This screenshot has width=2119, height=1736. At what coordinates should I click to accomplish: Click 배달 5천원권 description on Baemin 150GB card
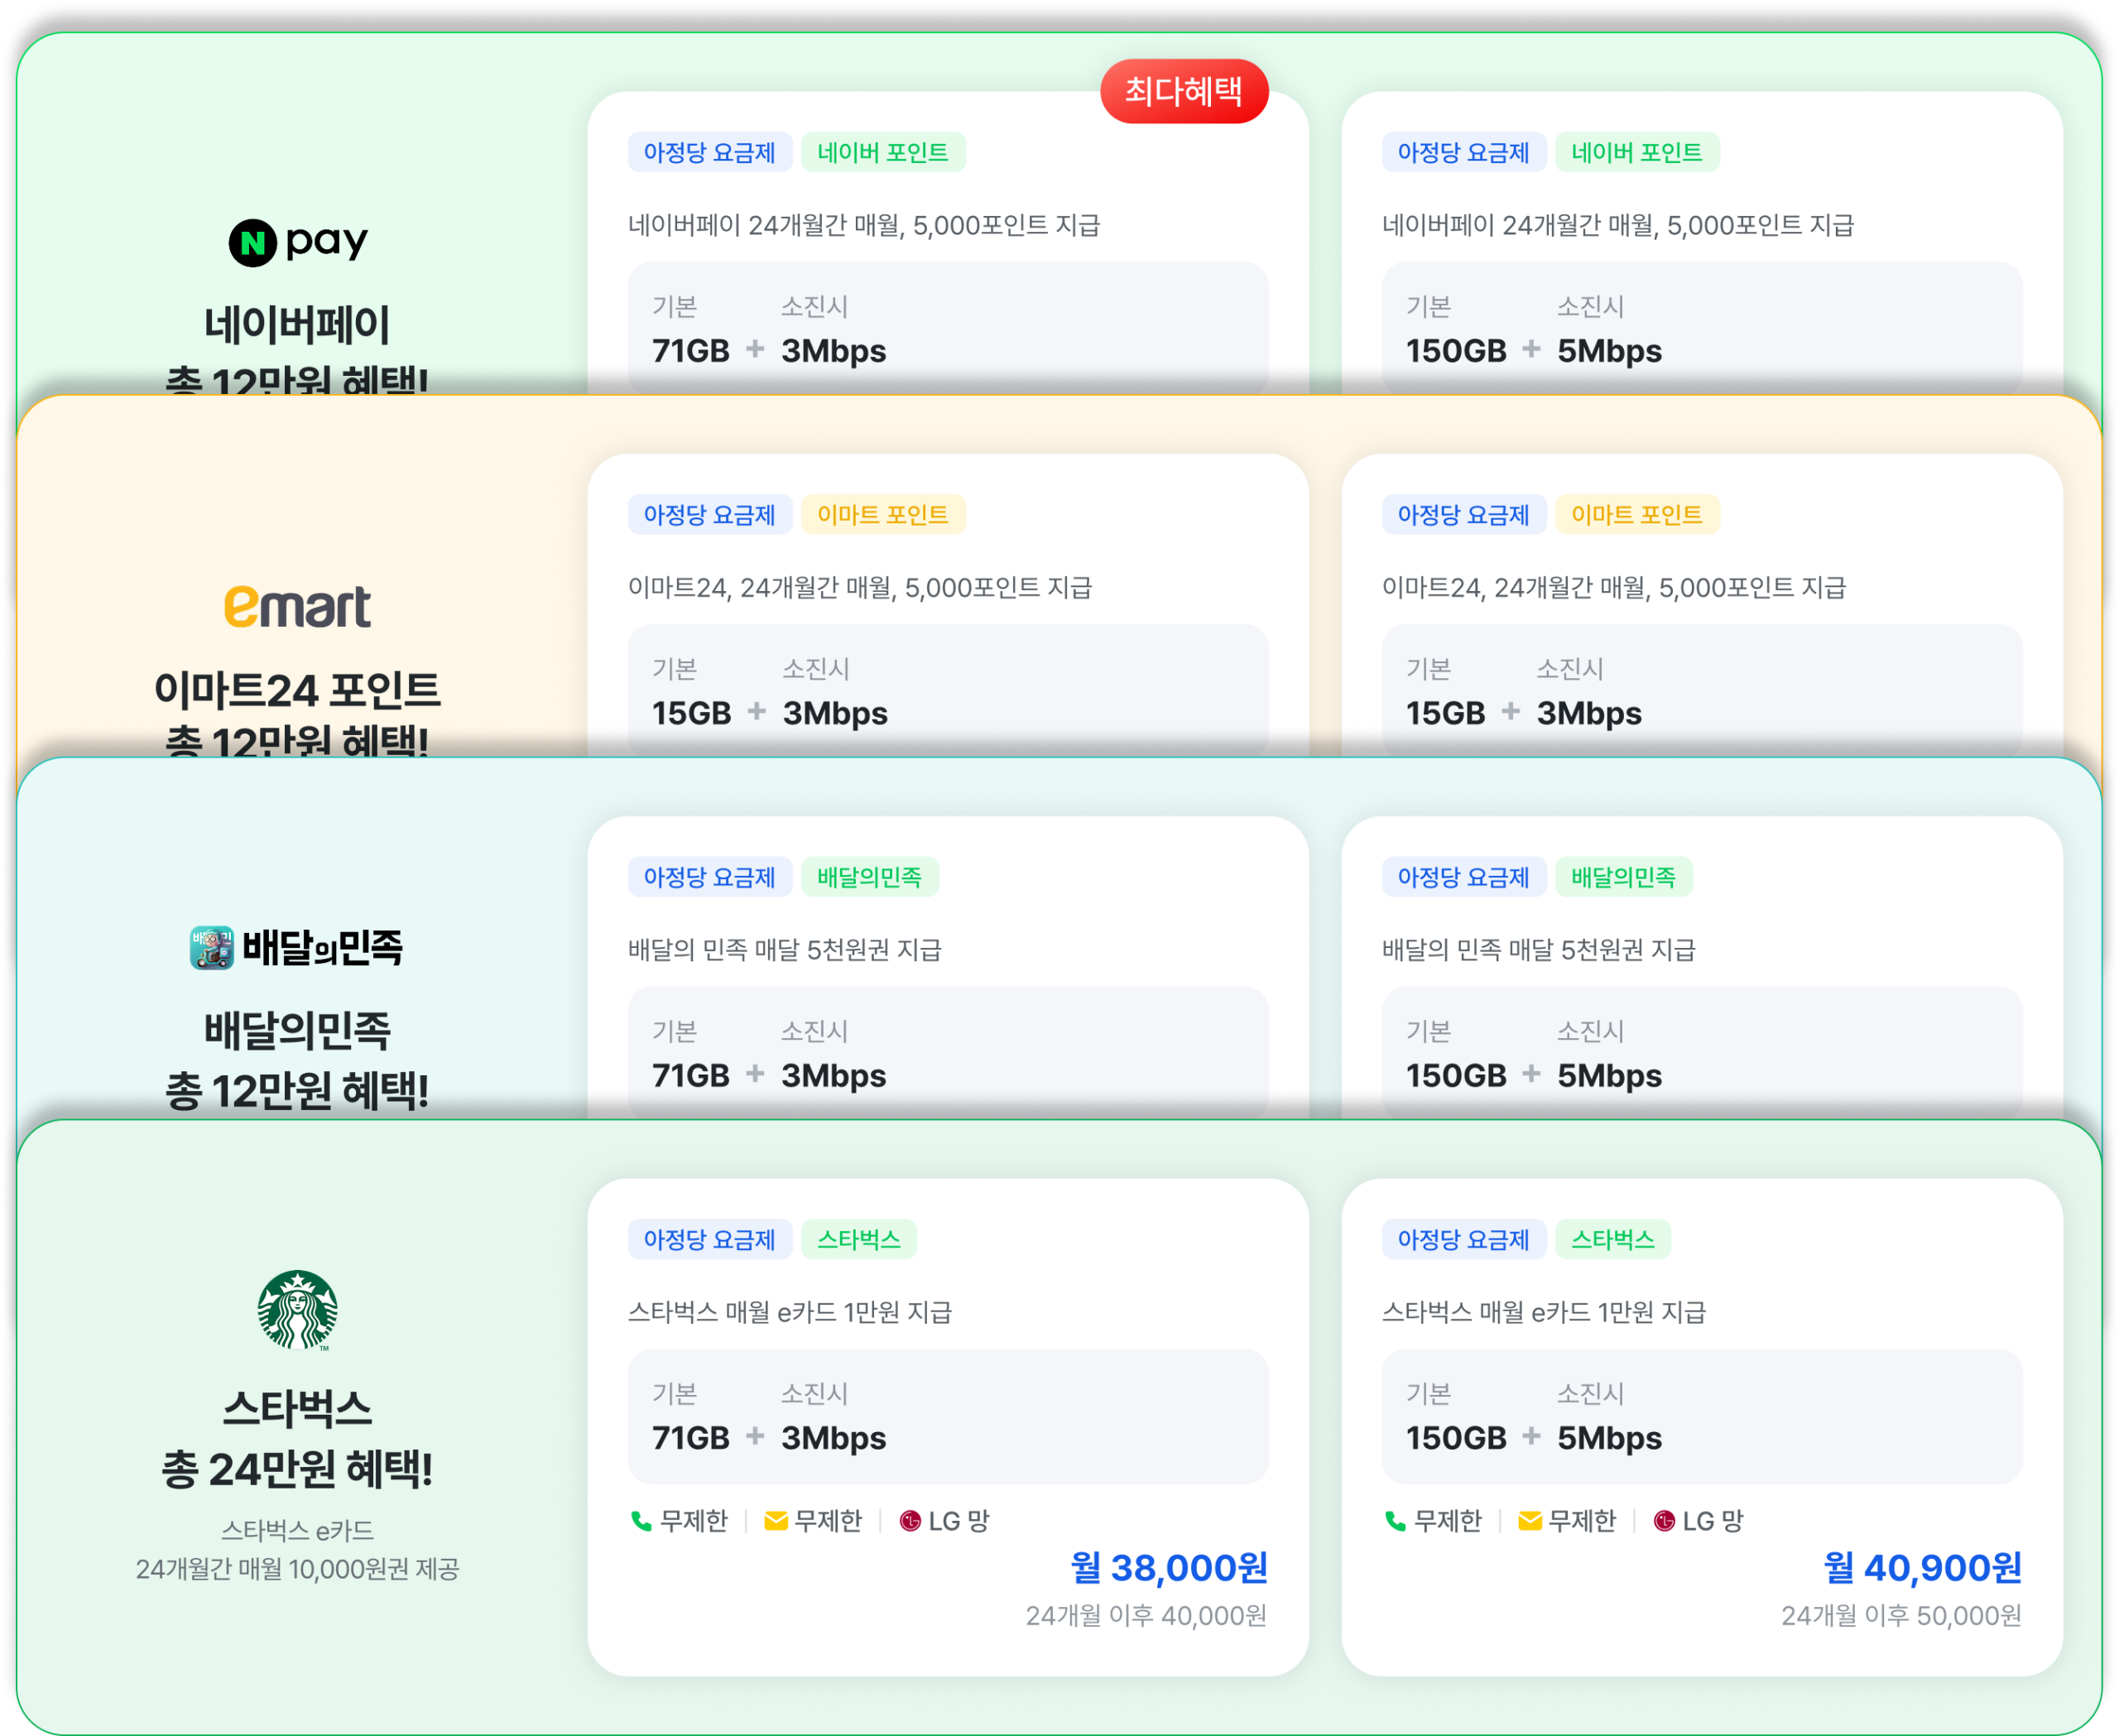(x=1539, y=949)
